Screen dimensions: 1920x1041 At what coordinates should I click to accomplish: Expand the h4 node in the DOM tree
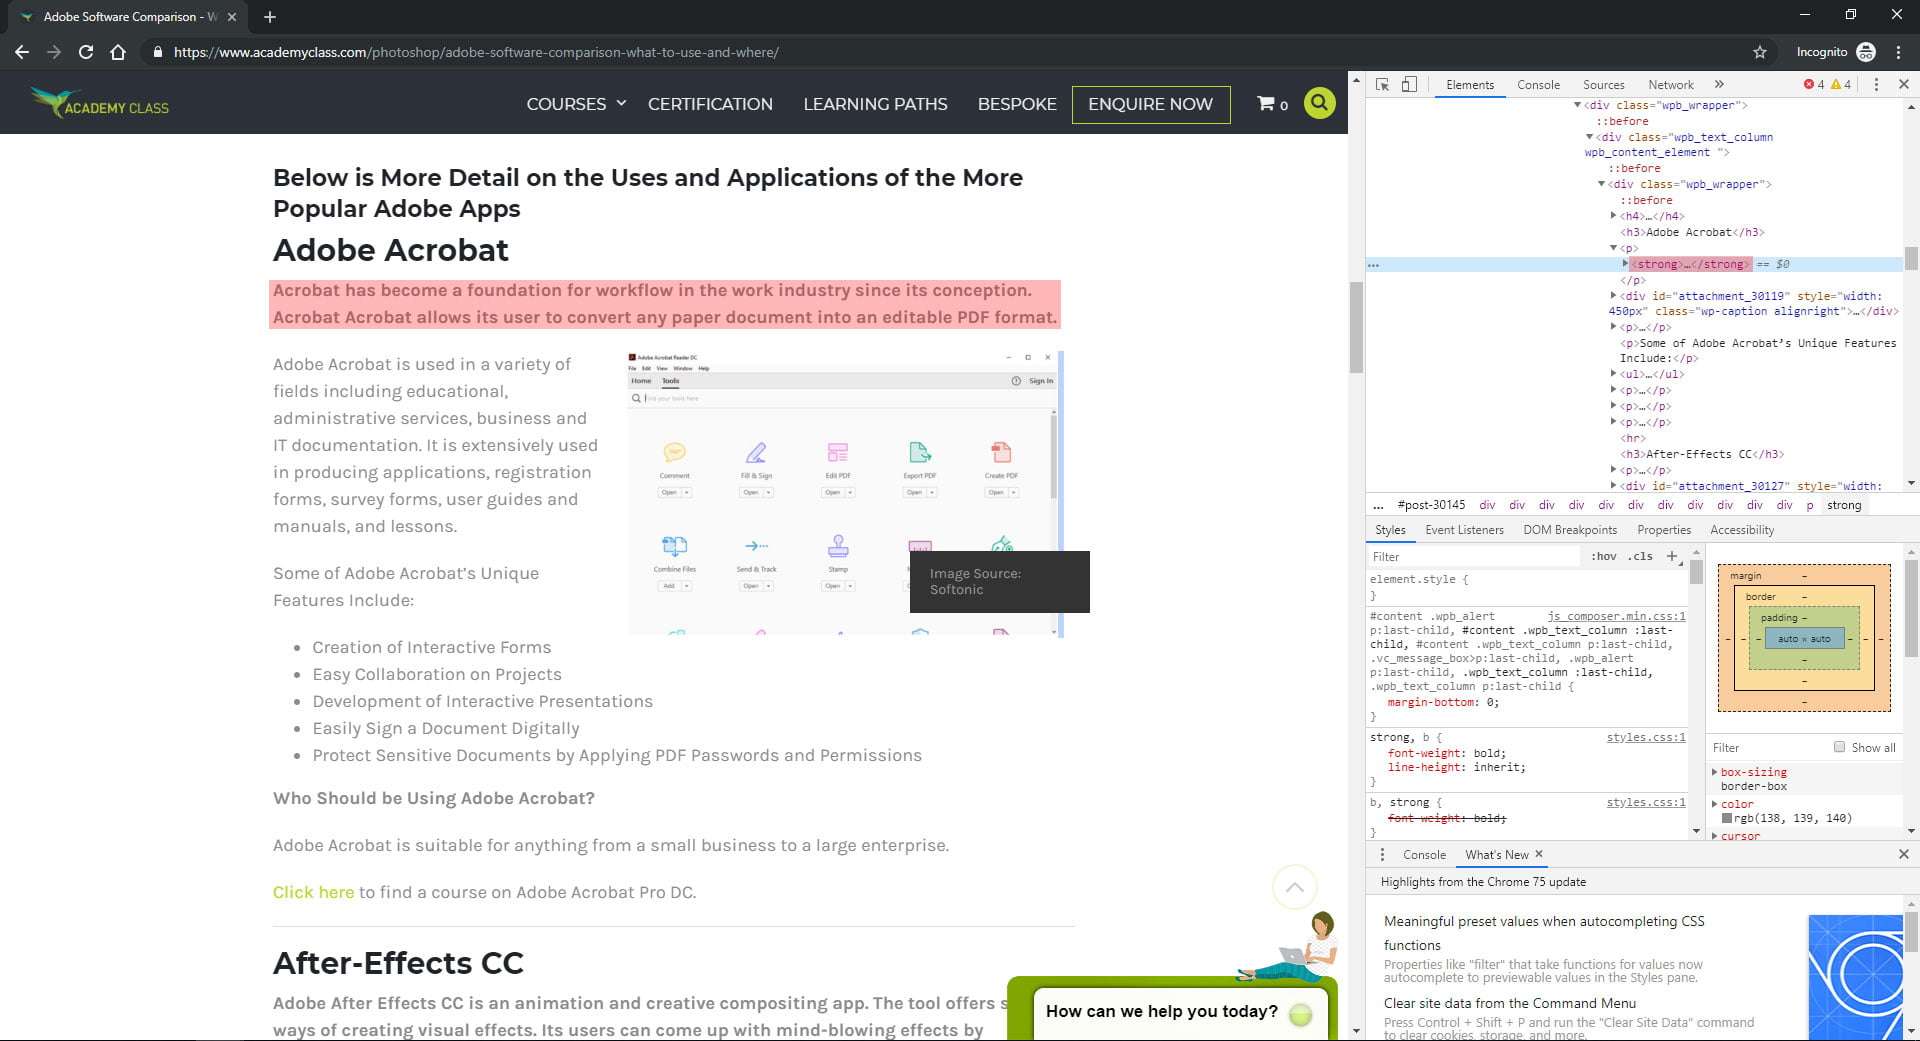pos(1613,216)
